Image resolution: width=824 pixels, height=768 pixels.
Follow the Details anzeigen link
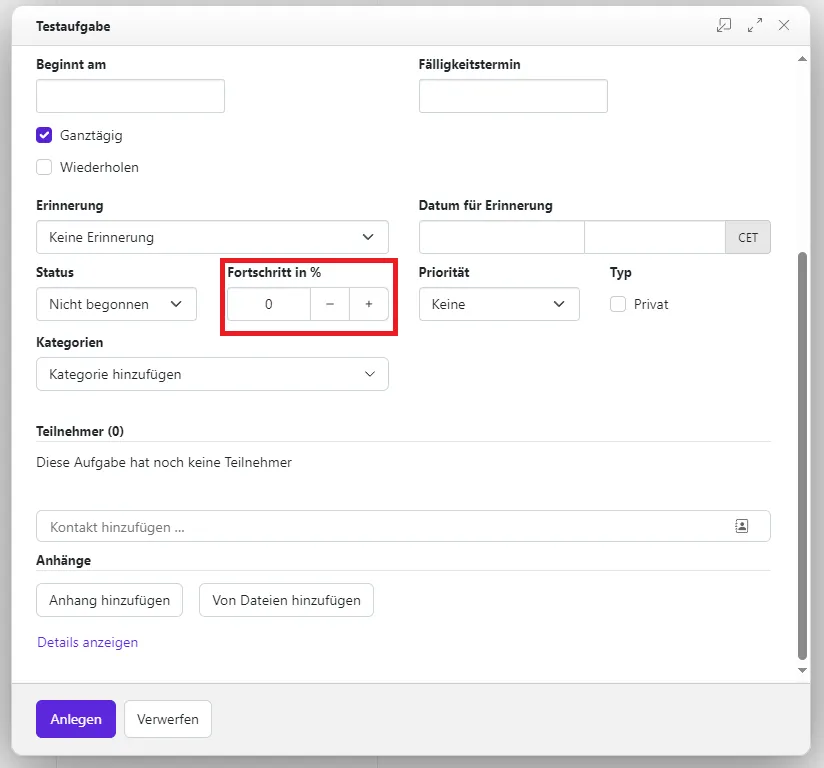coord(88,642)
